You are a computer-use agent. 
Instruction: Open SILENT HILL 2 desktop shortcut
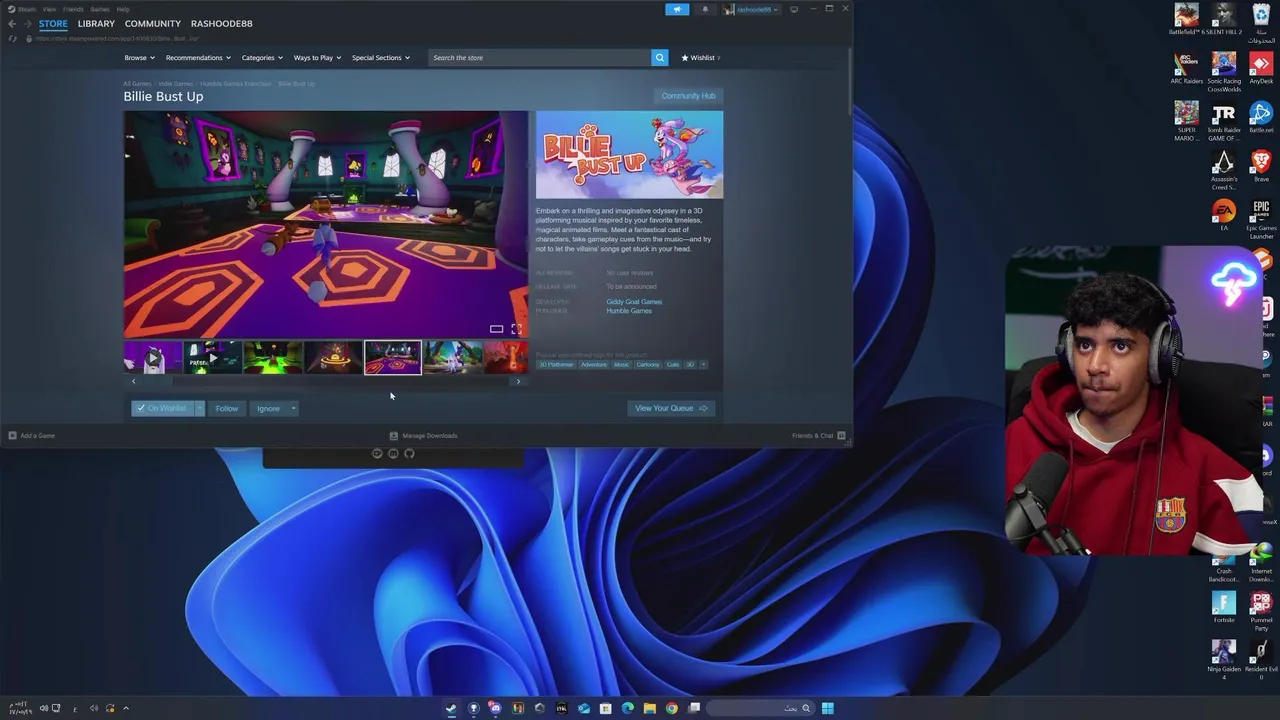(1224, 20)
